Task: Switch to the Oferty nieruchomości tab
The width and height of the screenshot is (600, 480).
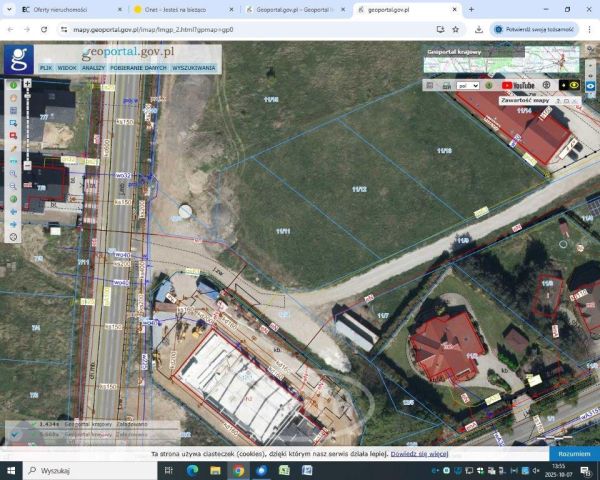Action: tap(72, 10)
